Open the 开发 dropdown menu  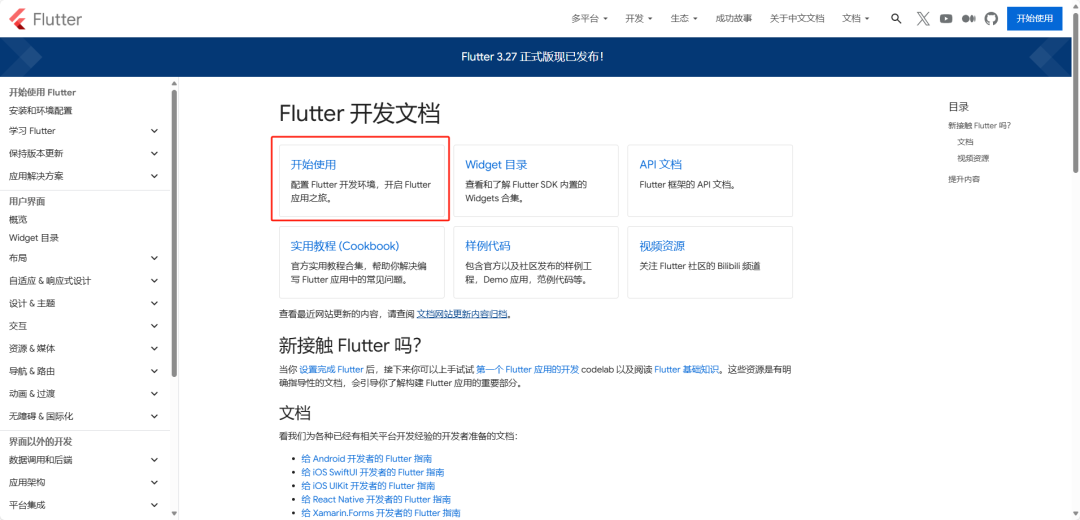click(638, 19)
